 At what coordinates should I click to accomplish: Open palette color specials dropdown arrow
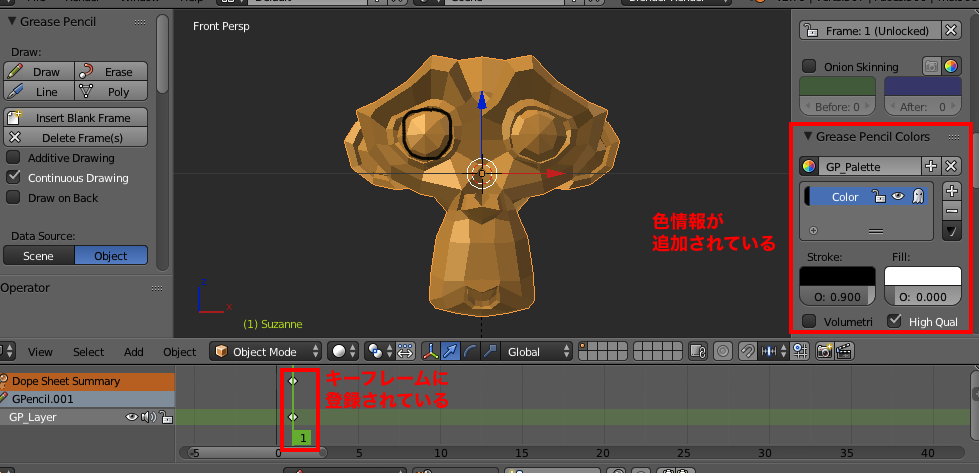tap(952, 232)
